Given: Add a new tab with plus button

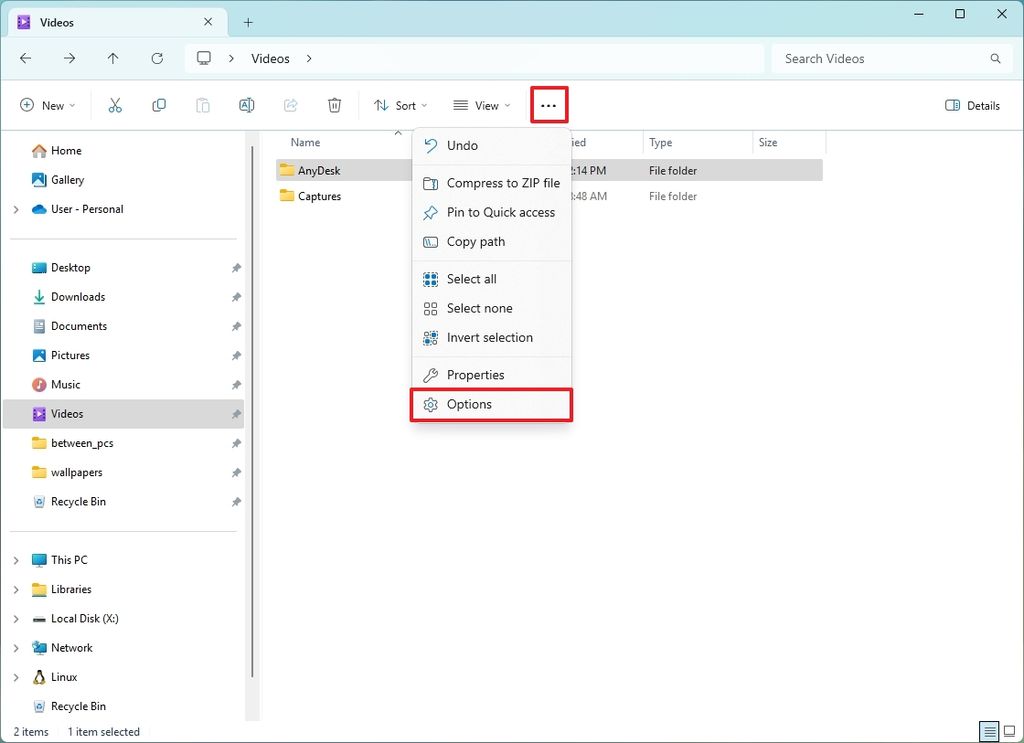Looking at the screenshot, I should tap(248, 22).
